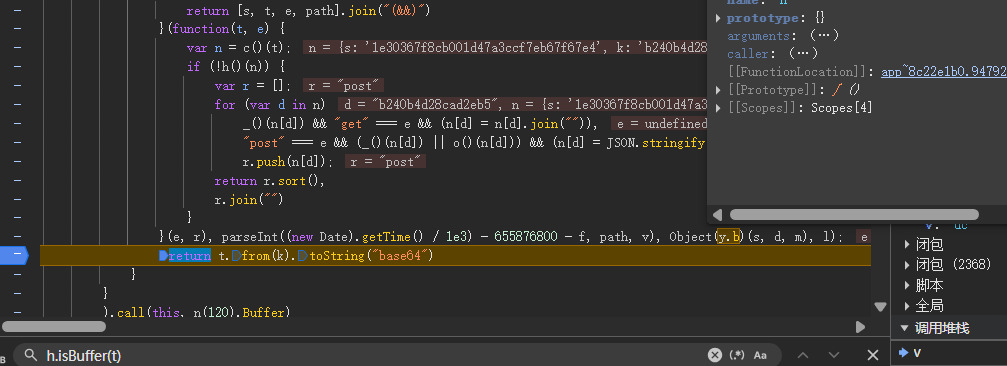Image resolution: width=1007 pixels, height=366 pixels.
Task: Expand the prototype: {} property
Action: (719, 18)
